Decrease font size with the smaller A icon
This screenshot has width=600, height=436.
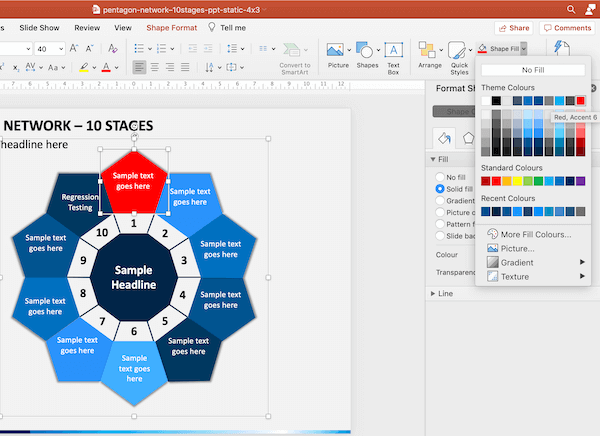tap(89, 49)
